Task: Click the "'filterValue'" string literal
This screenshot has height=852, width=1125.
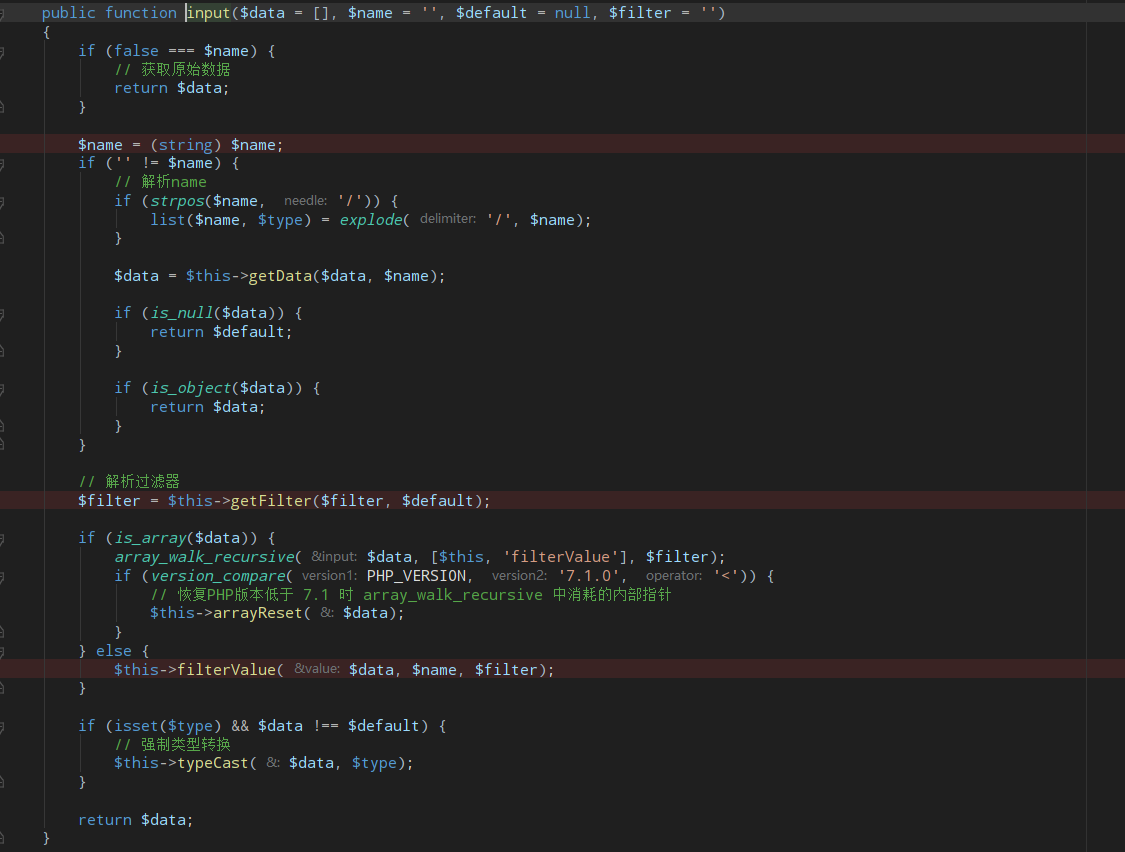Action: coord(560,557)
